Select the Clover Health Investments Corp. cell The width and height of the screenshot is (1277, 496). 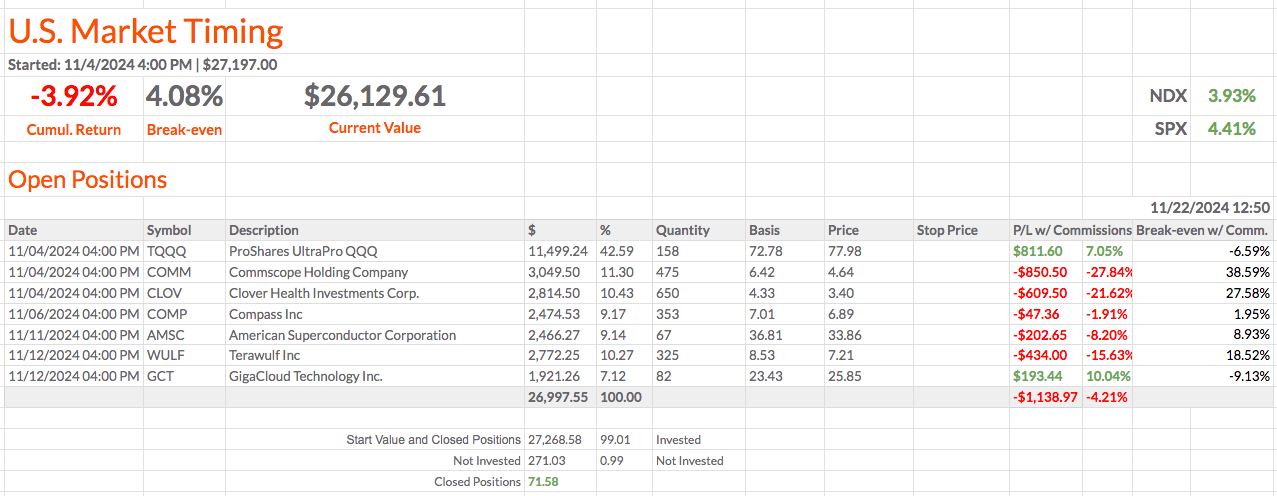324,293
